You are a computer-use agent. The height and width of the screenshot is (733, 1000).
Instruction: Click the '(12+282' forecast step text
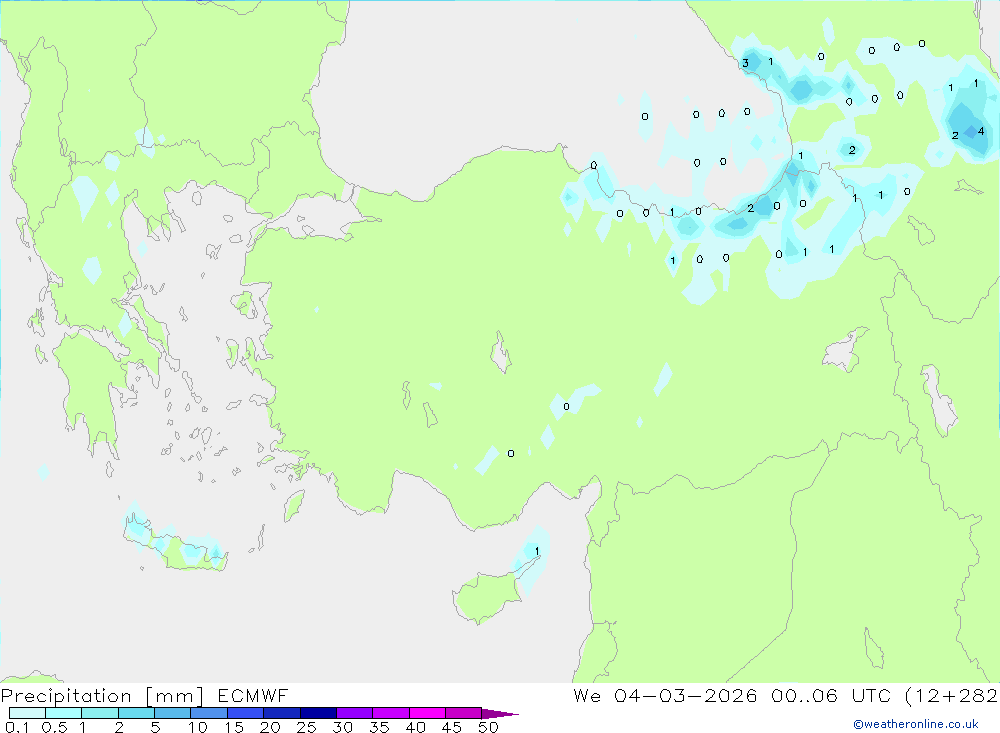[x=952, y=696]
